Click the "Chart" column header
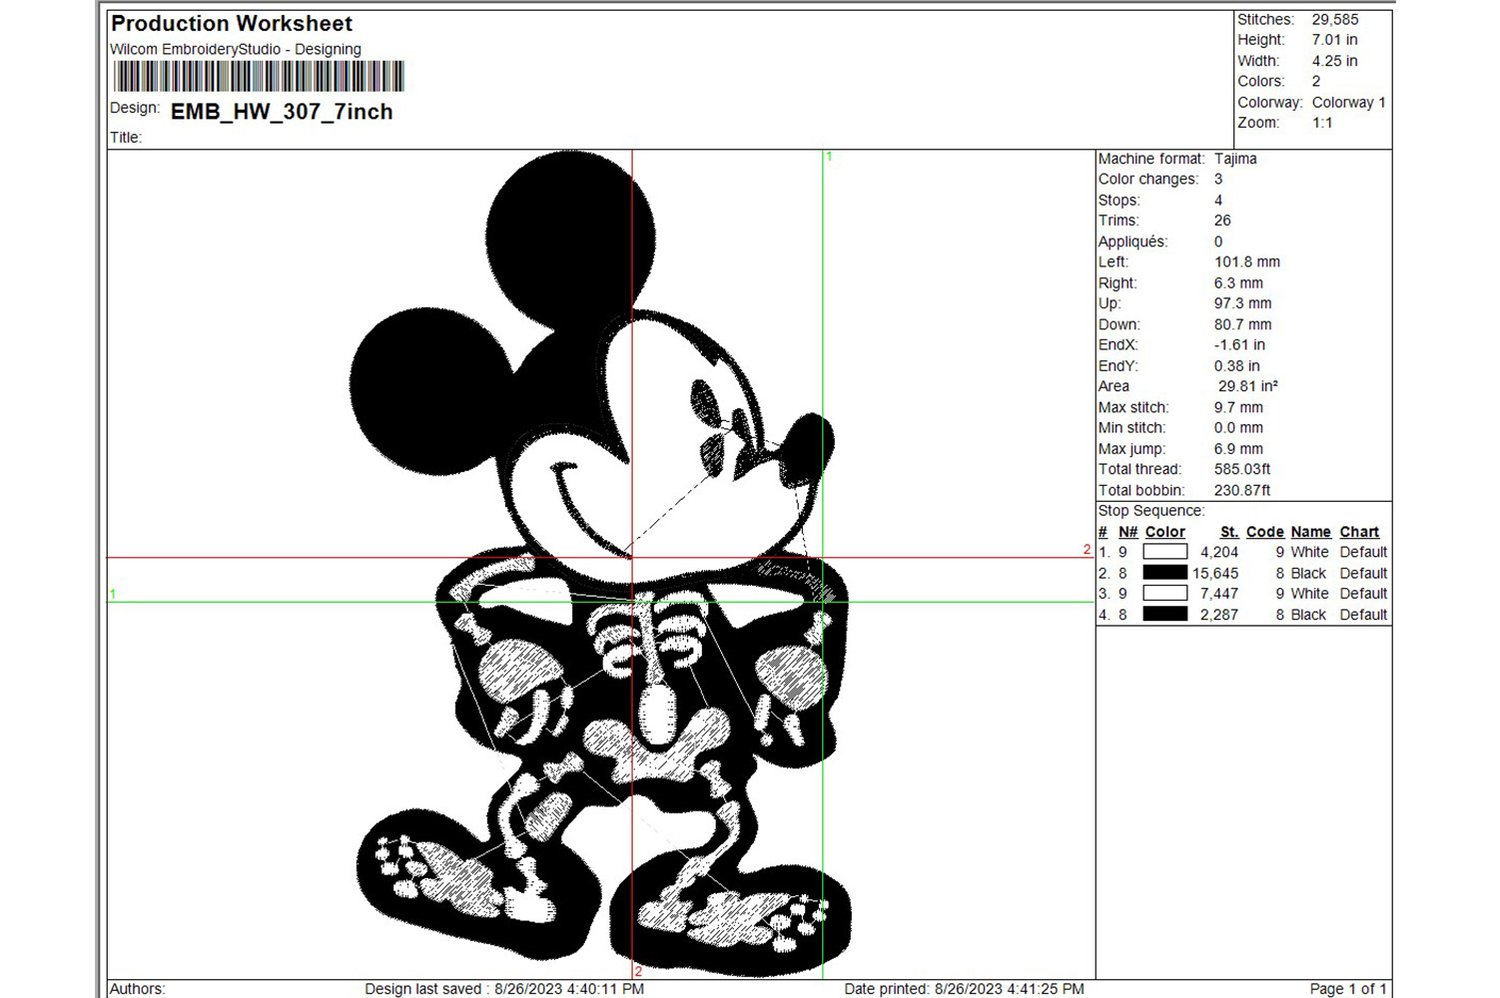Screen dimensions: 1500x998 pyautogui.click(x=1359, y=532)
